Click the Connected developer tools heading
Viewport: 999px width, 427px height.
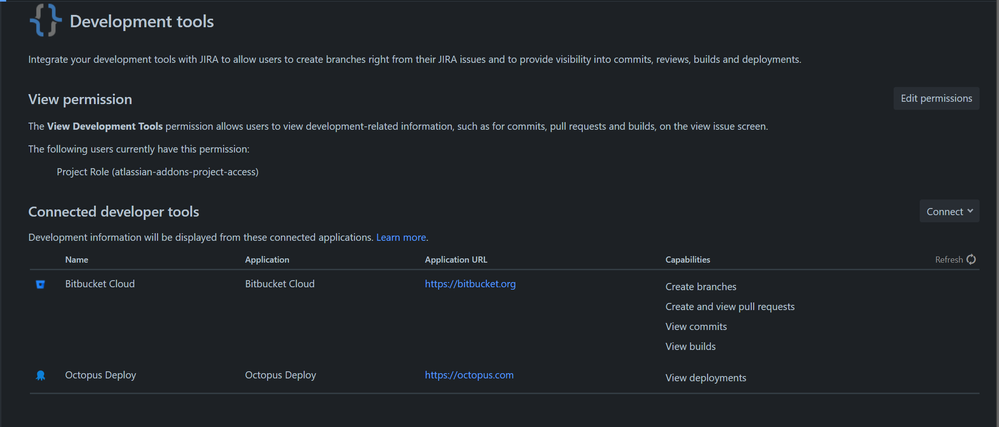click(x=113, y=212)
